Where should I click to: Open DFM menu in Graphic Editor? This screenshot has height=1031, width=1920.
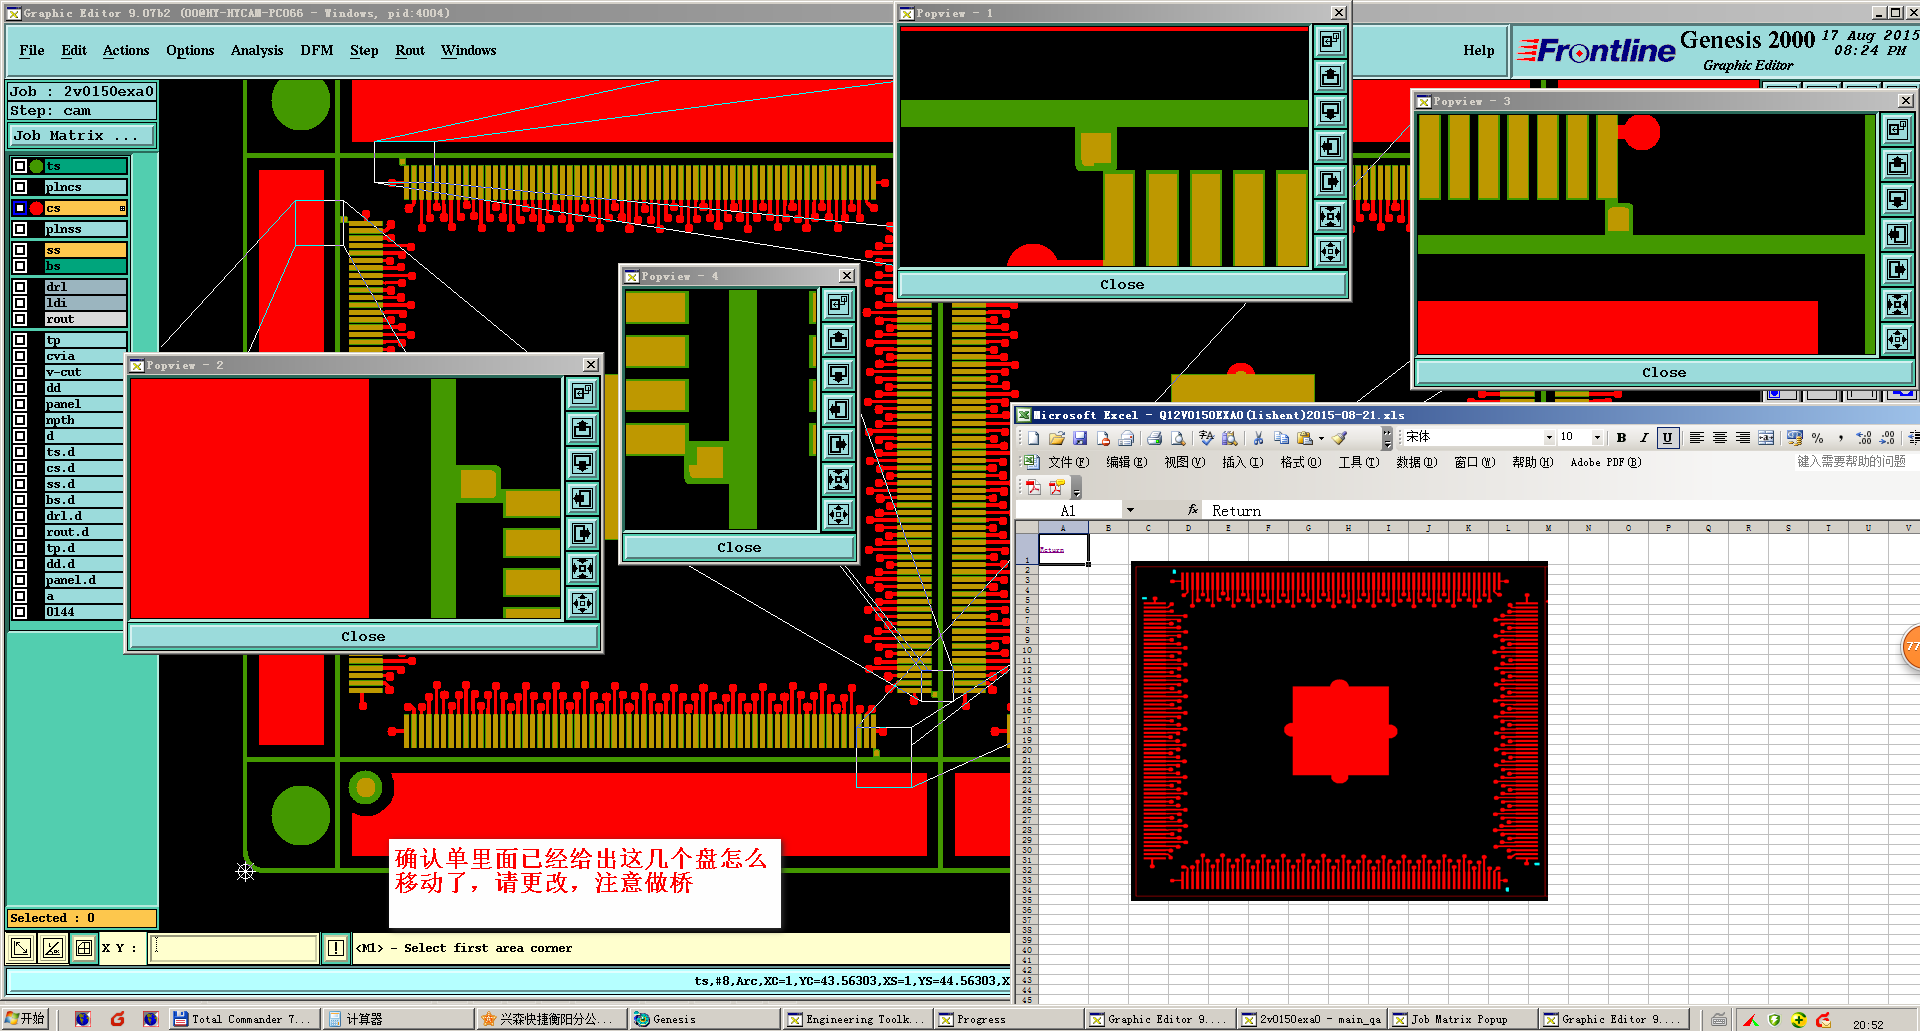click(x=317, y=51)
